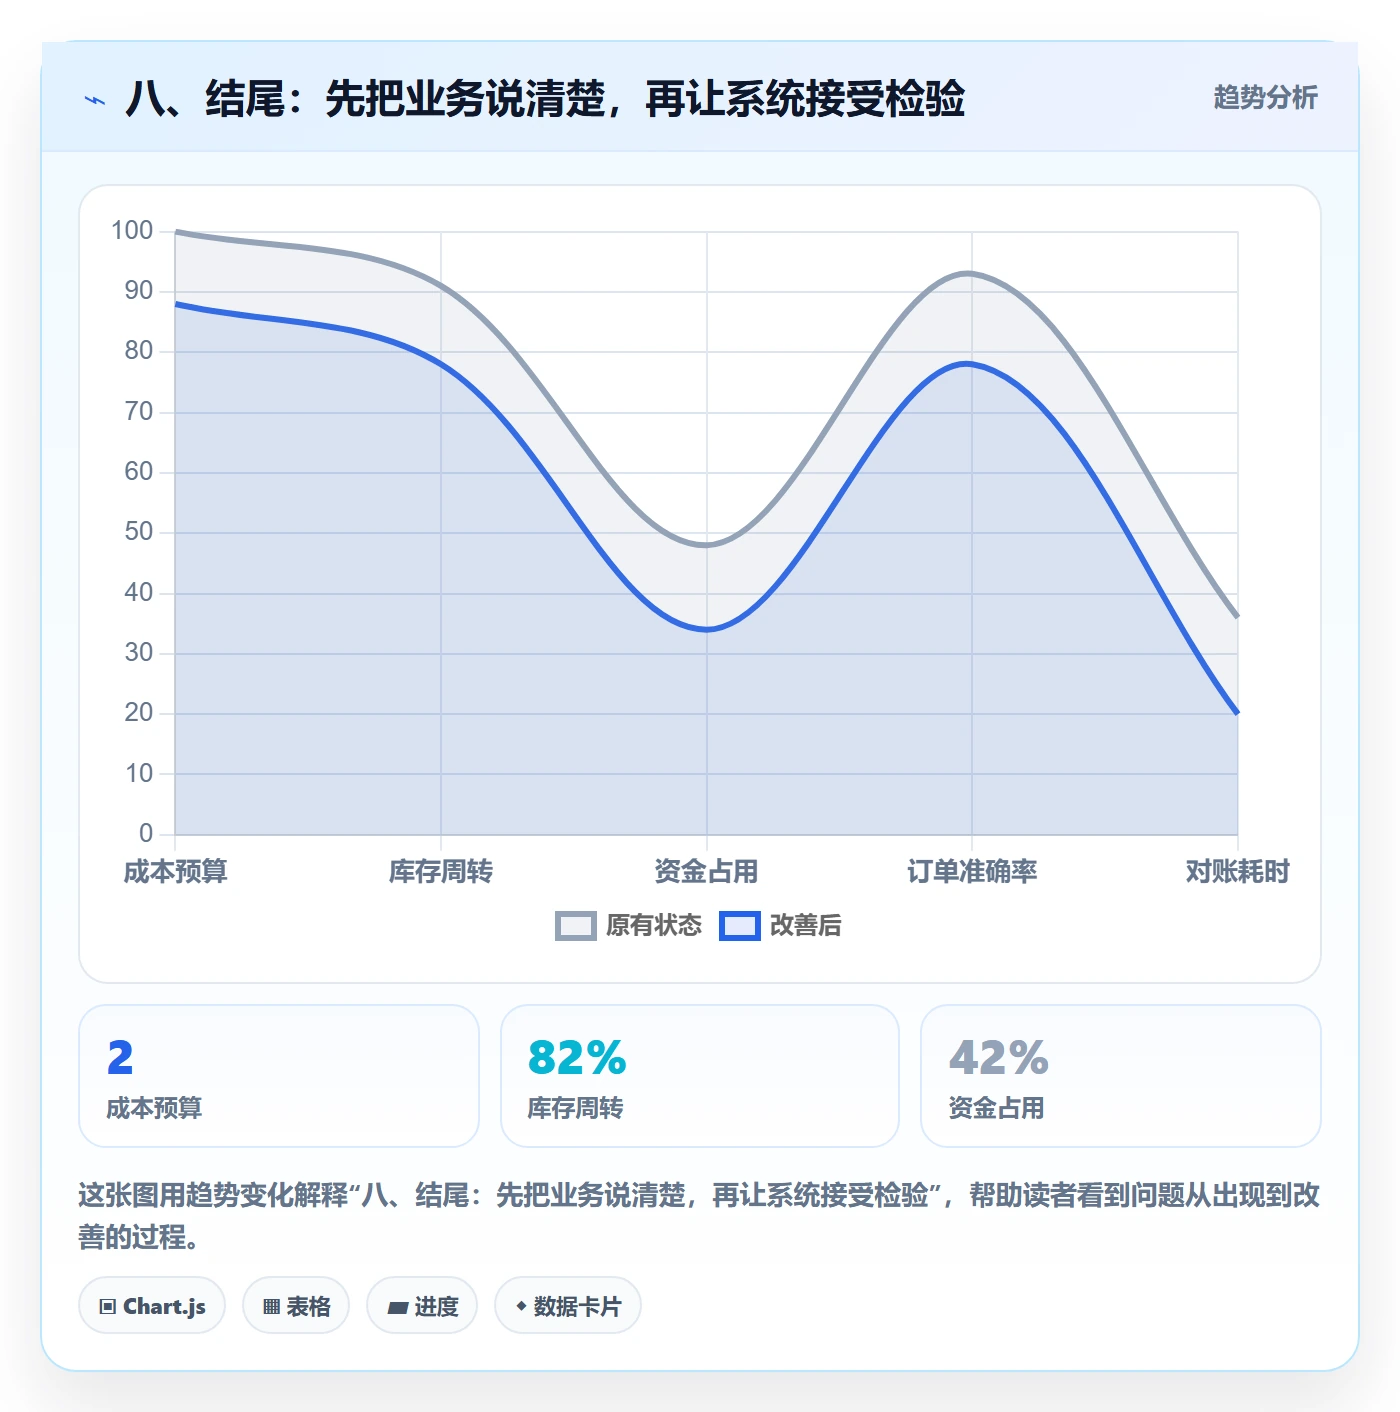The image size is (1400, 1412).
Task: Click the 数据卡片 tag
Action: point(568,1306)
